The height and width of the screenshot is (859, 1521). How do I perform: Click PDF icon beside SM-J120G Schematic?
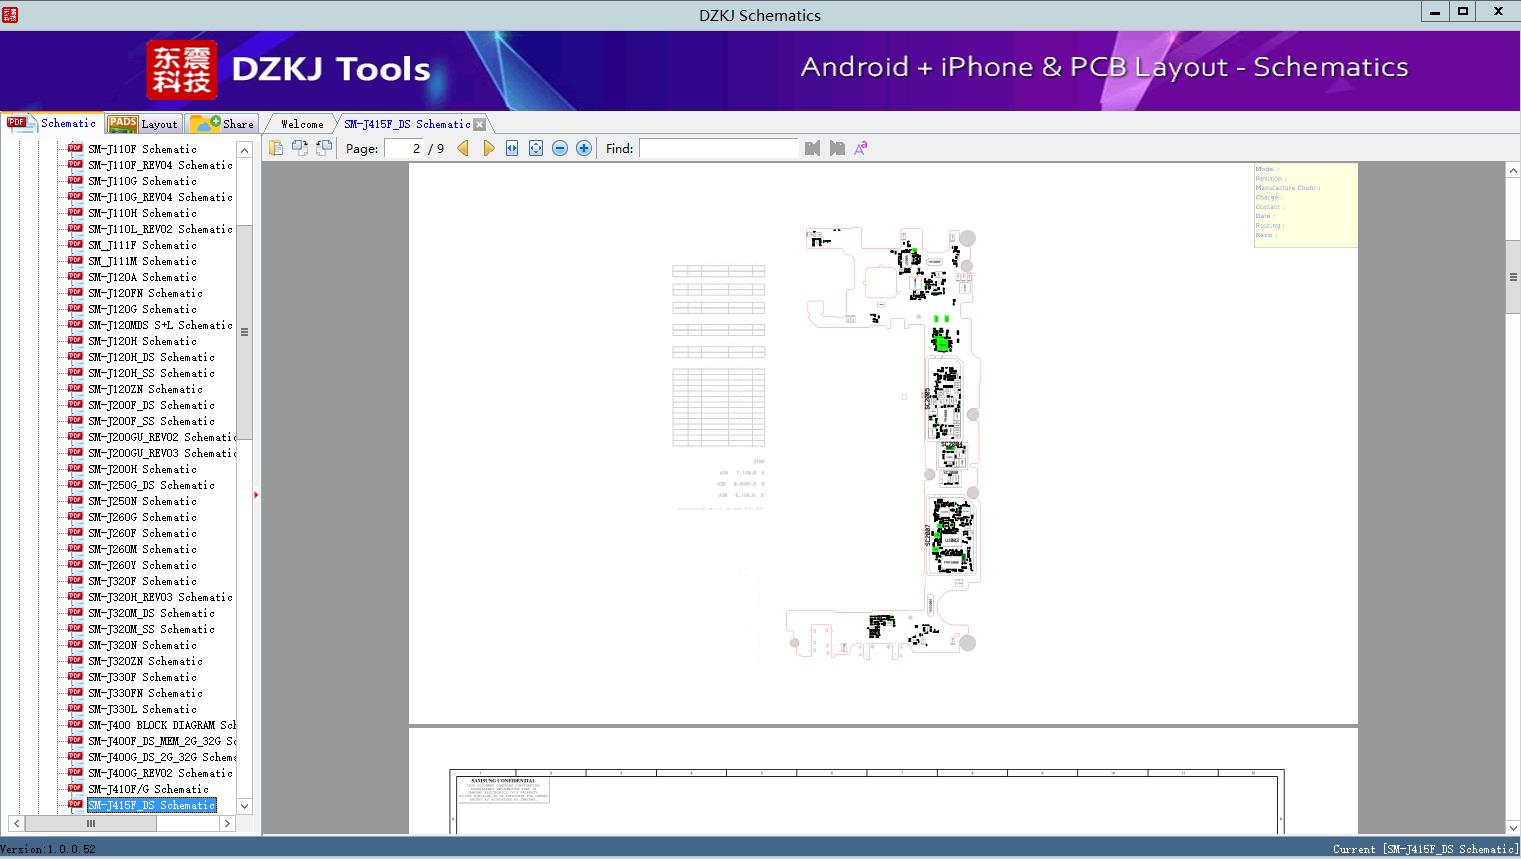tap(75, 308)
